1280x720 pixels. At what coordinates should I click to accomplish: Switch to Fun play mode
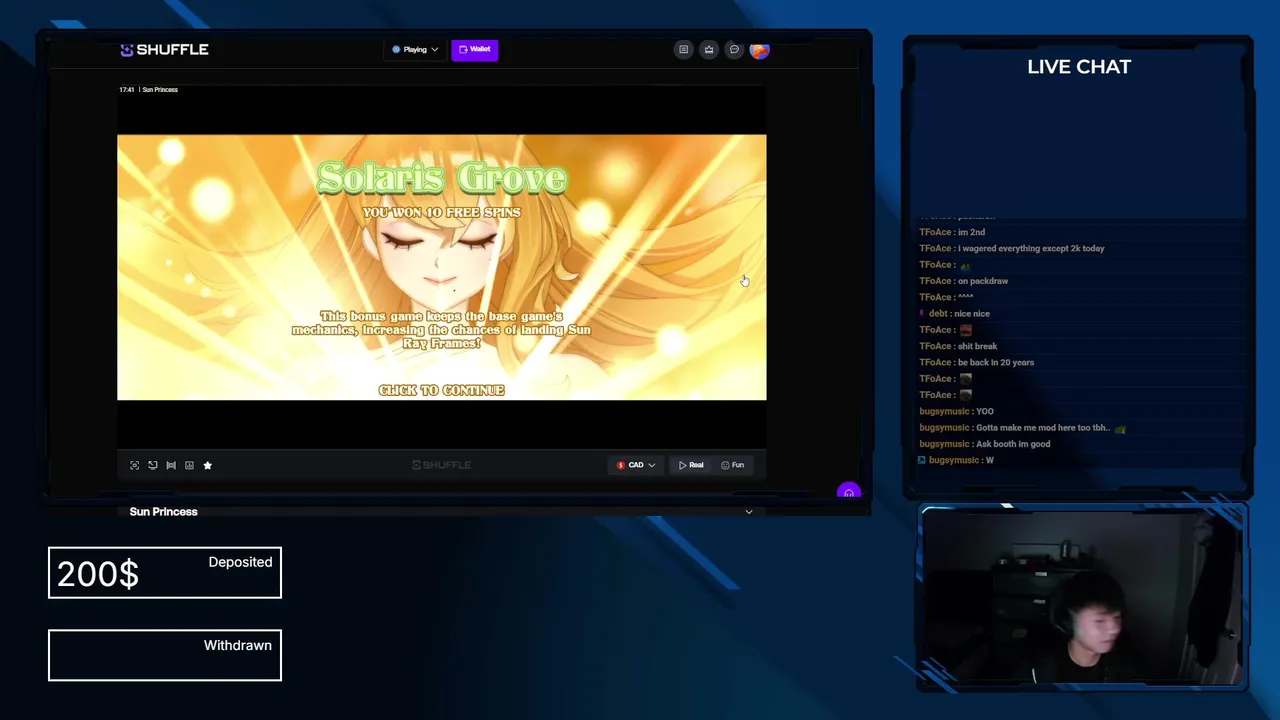733,465
